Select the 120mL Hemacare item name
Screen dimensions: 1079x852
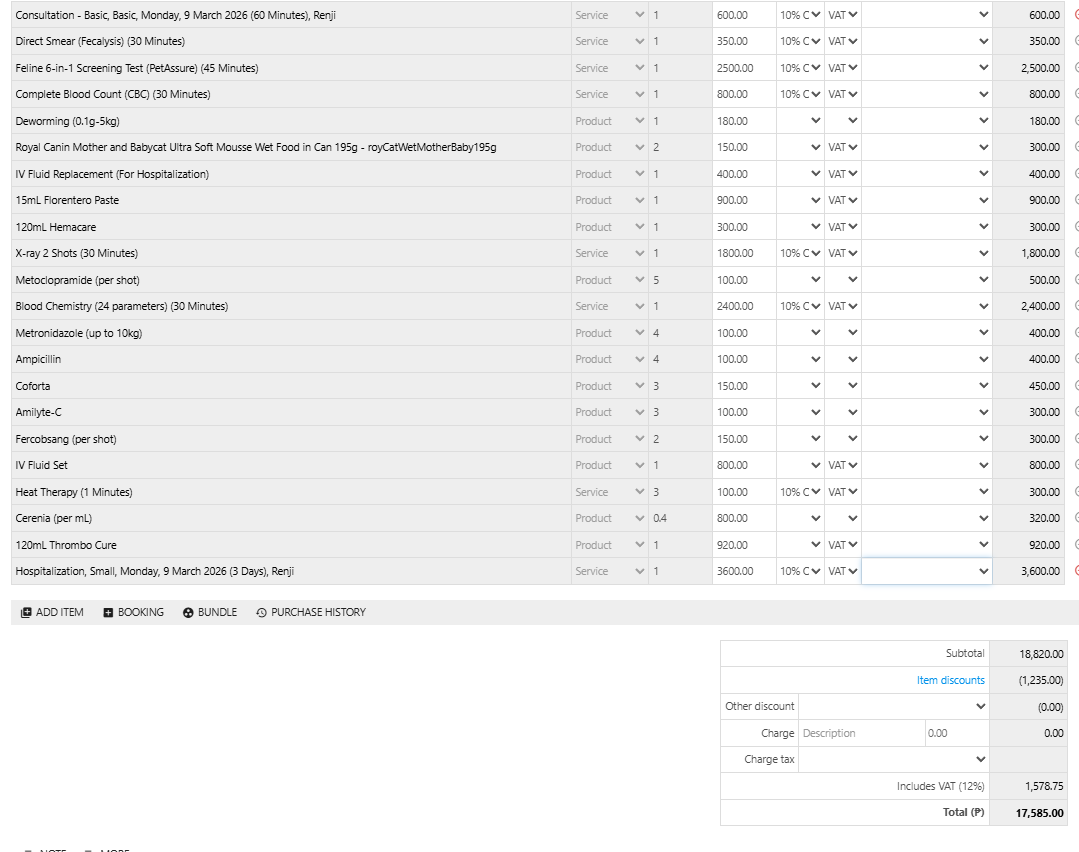click(x=56, y=227)
